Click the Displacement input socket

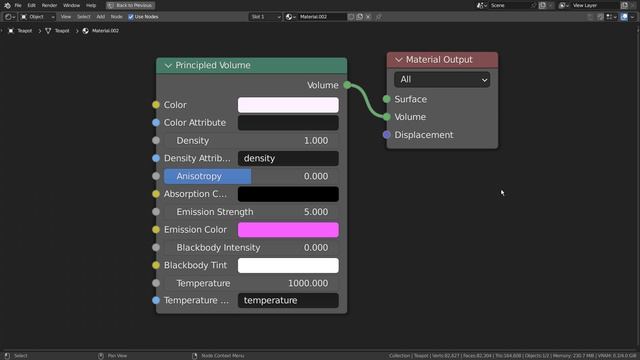click(x=387, y=135)
